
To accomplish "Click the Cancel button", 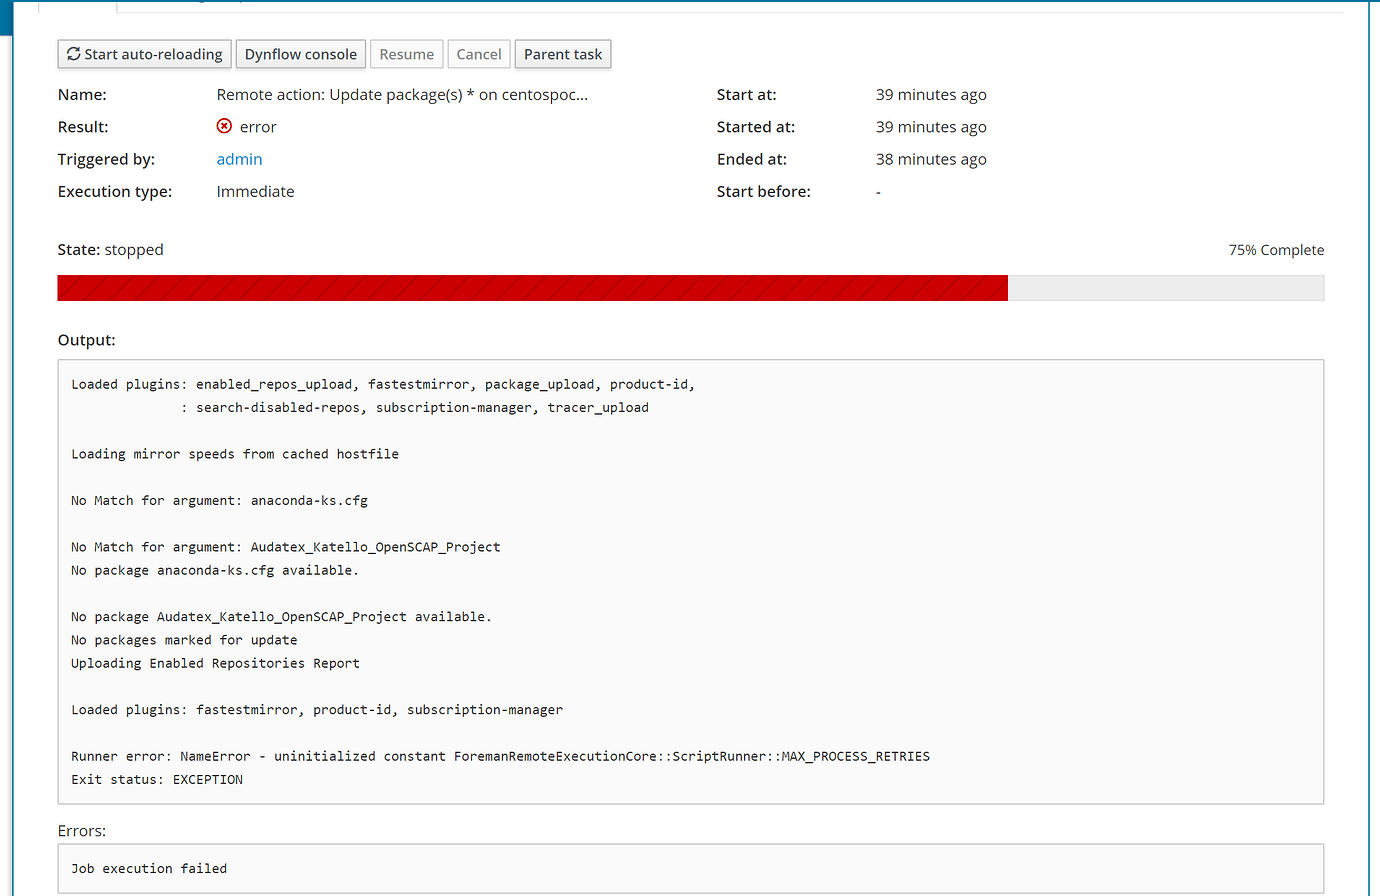I will [x=479, y=54].
